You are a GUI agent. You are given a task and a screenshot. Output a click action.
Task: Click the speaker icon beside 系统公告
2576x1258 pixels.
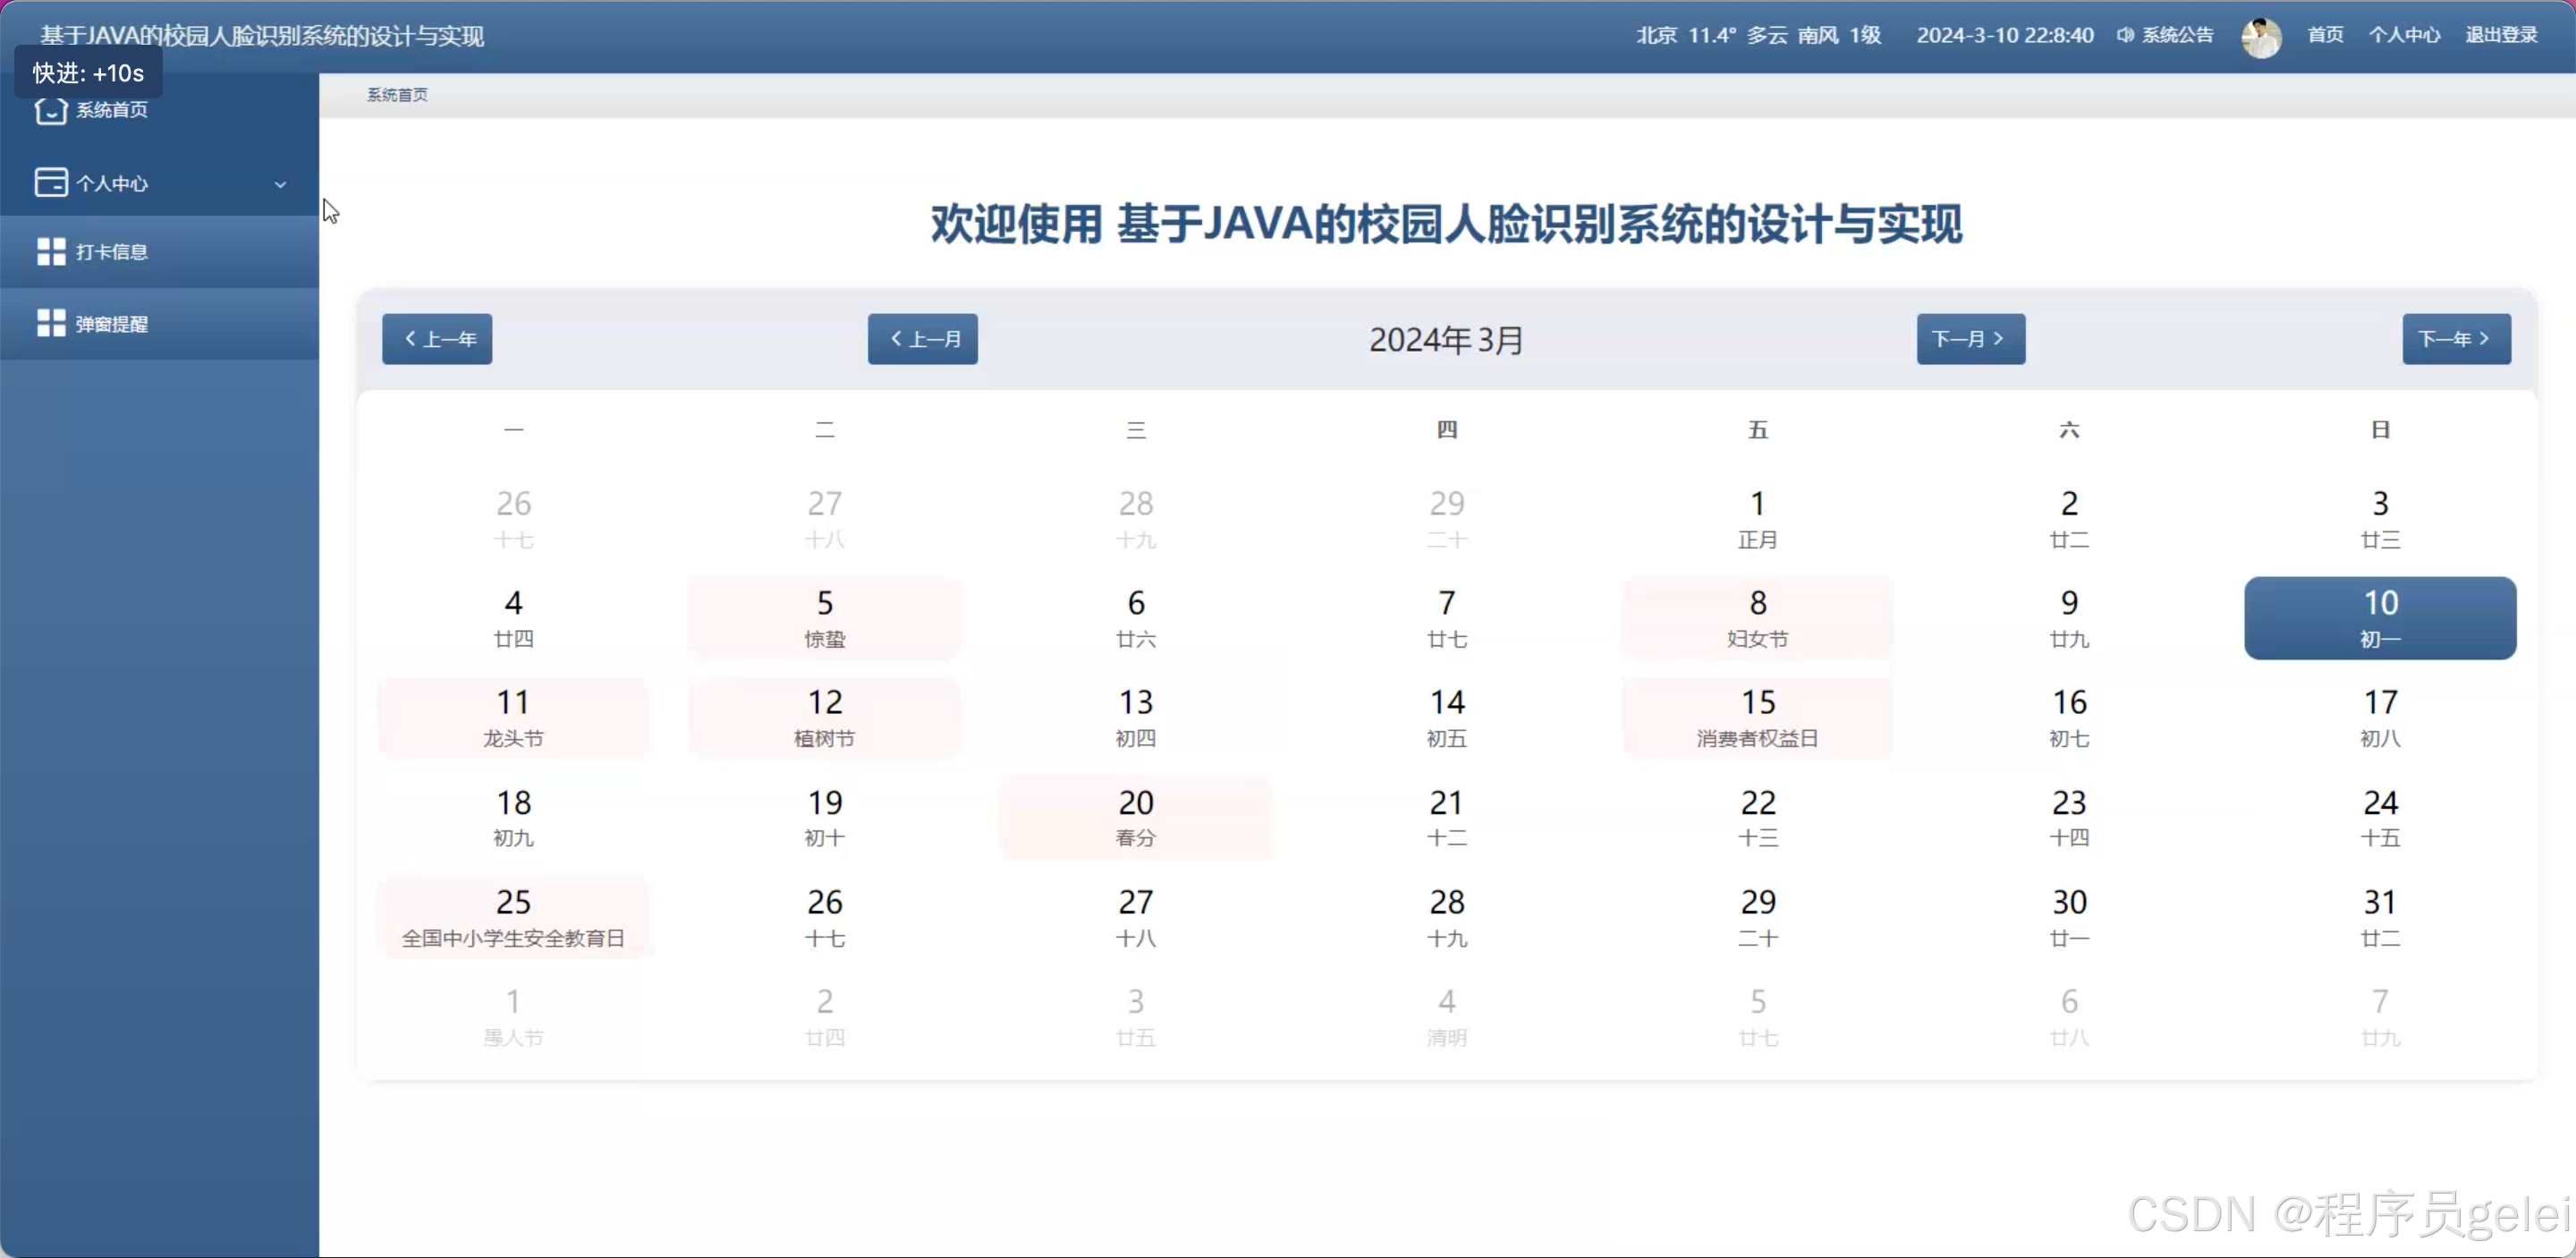tap(2125, 35)
